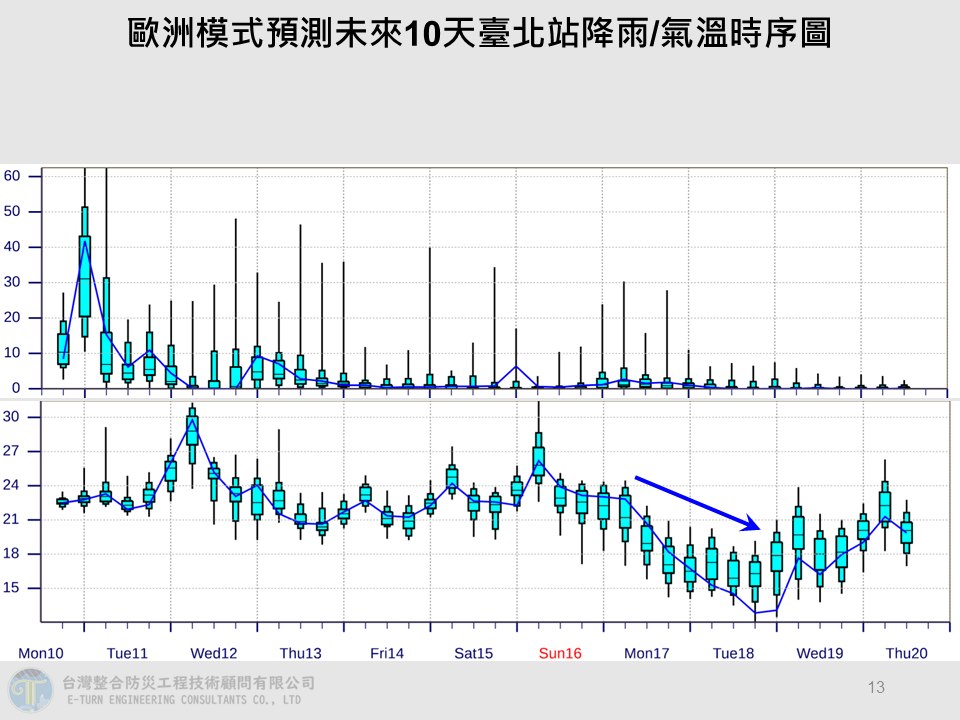This screenshot has height=720, width=960.
Task: Click the temperature peak box before Wed12
Action: point(192,432)
